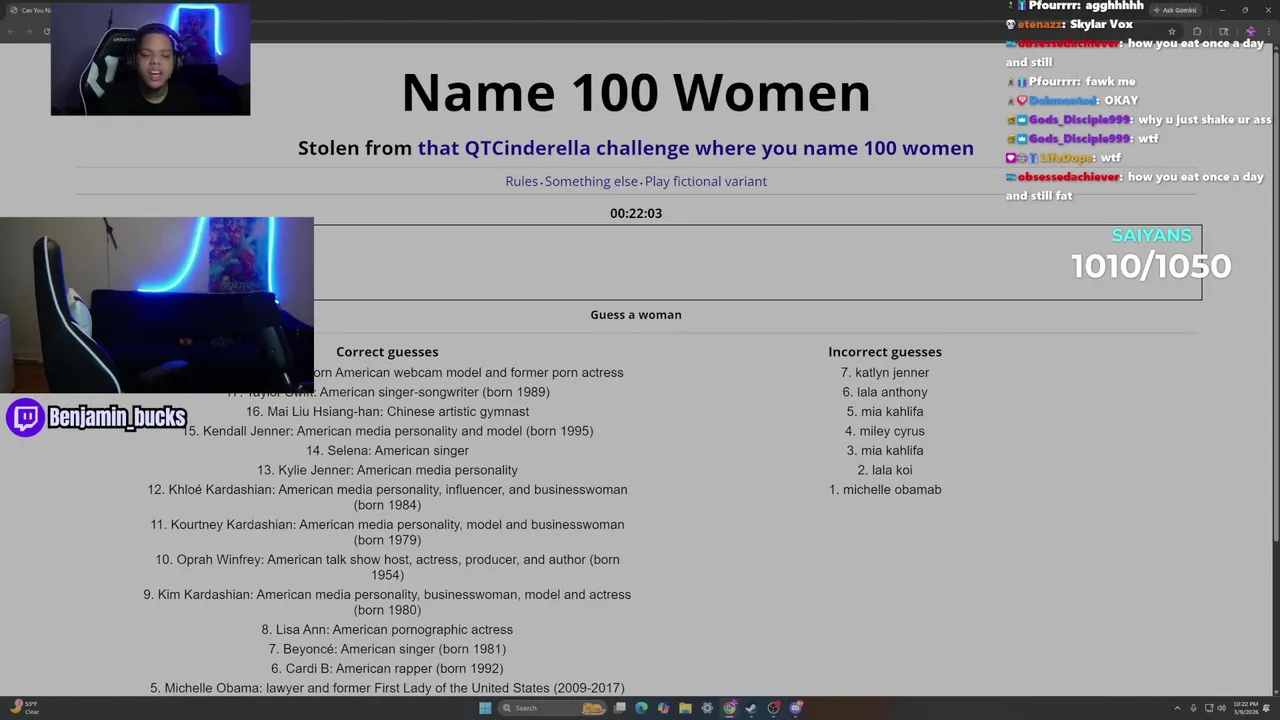Click the 'Correct guesses' heading

pos(387,352)
